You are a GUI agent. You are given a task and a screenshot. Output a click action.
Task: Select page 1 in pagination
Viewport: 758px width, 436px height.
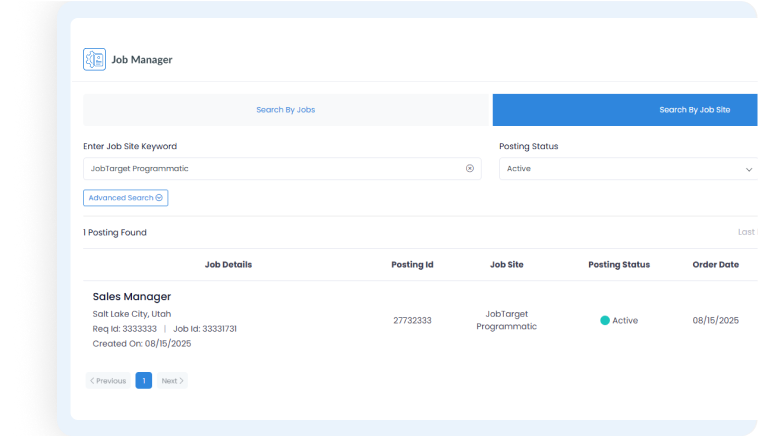pyautogui.click(x=144, y=380)
